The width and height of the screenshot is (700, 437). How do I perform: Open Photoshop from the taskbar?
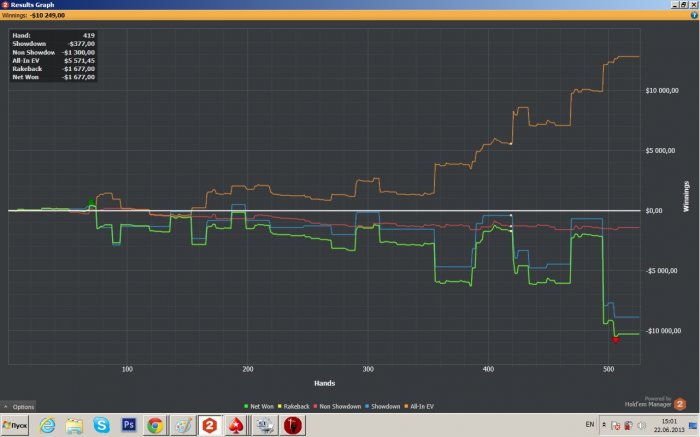click(129, 425)
